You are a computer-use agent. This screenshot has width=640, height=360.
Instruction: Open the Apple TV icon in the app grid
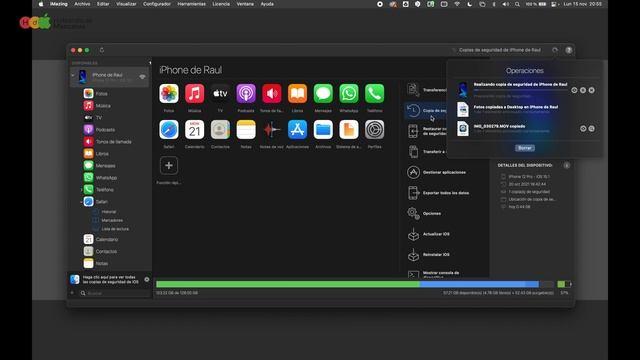pos(220,93)
